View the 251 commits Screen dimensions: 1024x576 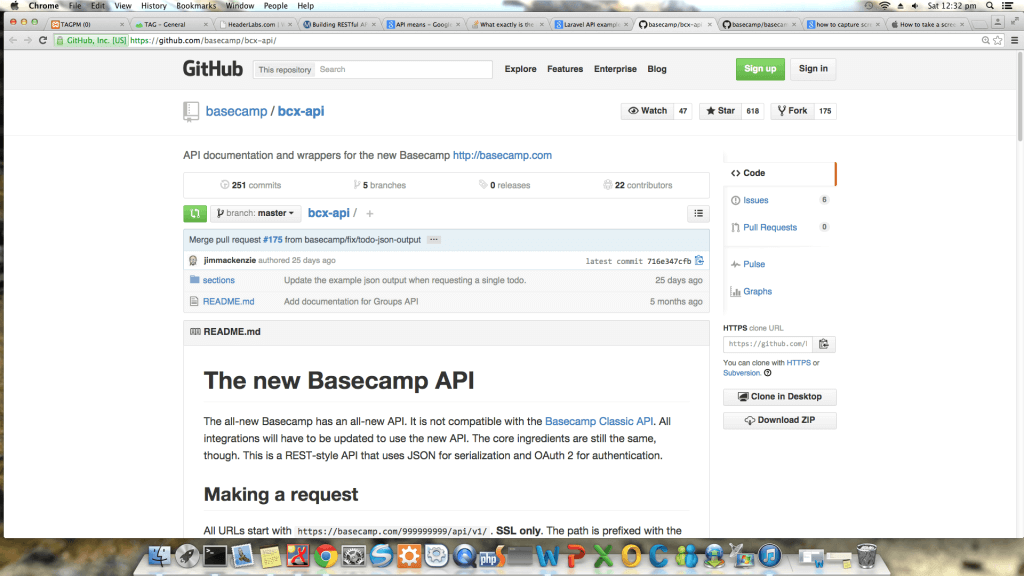point(251,185)
